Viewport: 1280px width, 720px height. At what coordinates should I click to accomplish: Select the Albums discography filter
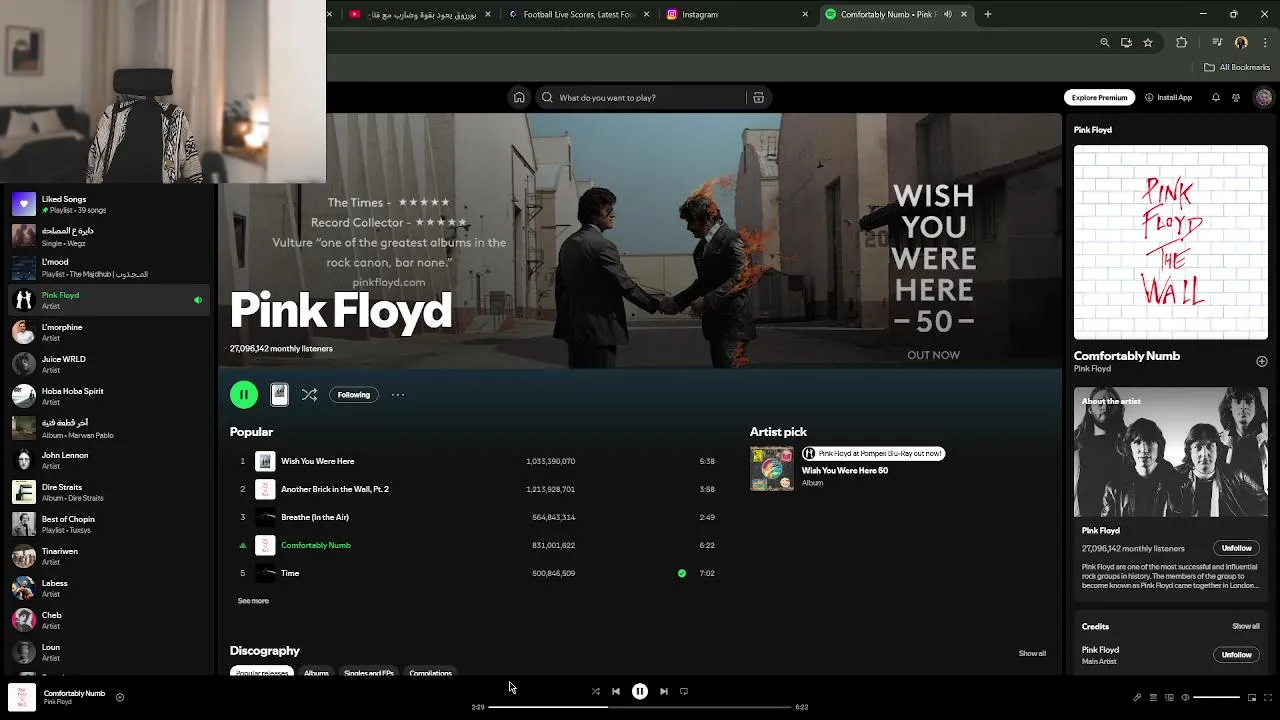[316, 673]
